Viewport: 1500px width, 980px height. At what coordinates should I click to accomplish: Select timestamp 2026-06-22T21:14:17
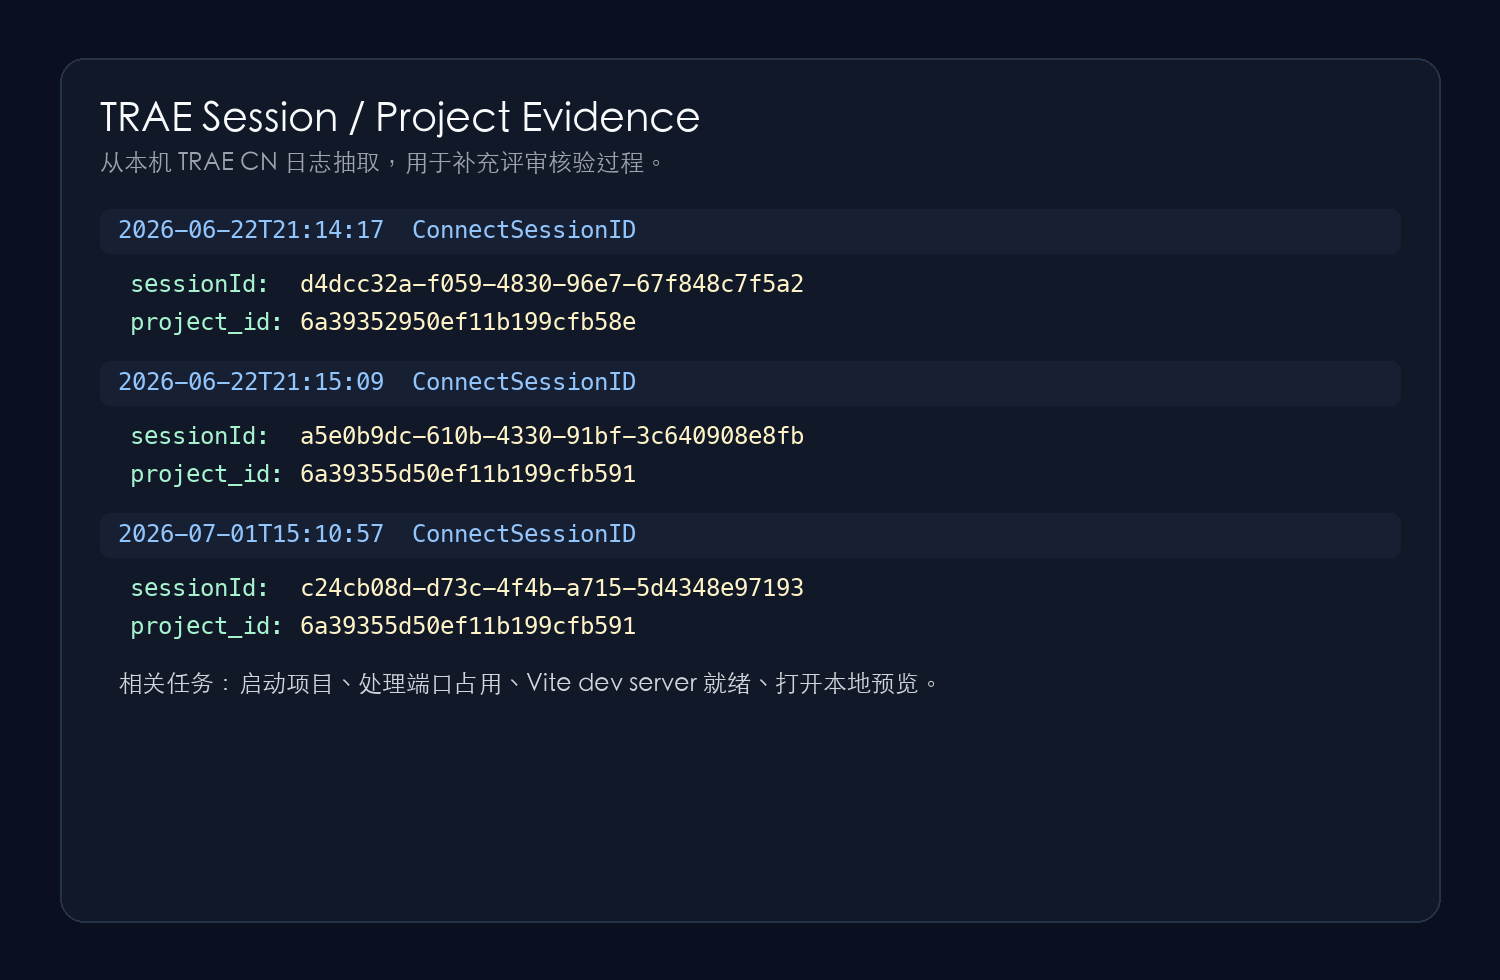coord(251,230)
